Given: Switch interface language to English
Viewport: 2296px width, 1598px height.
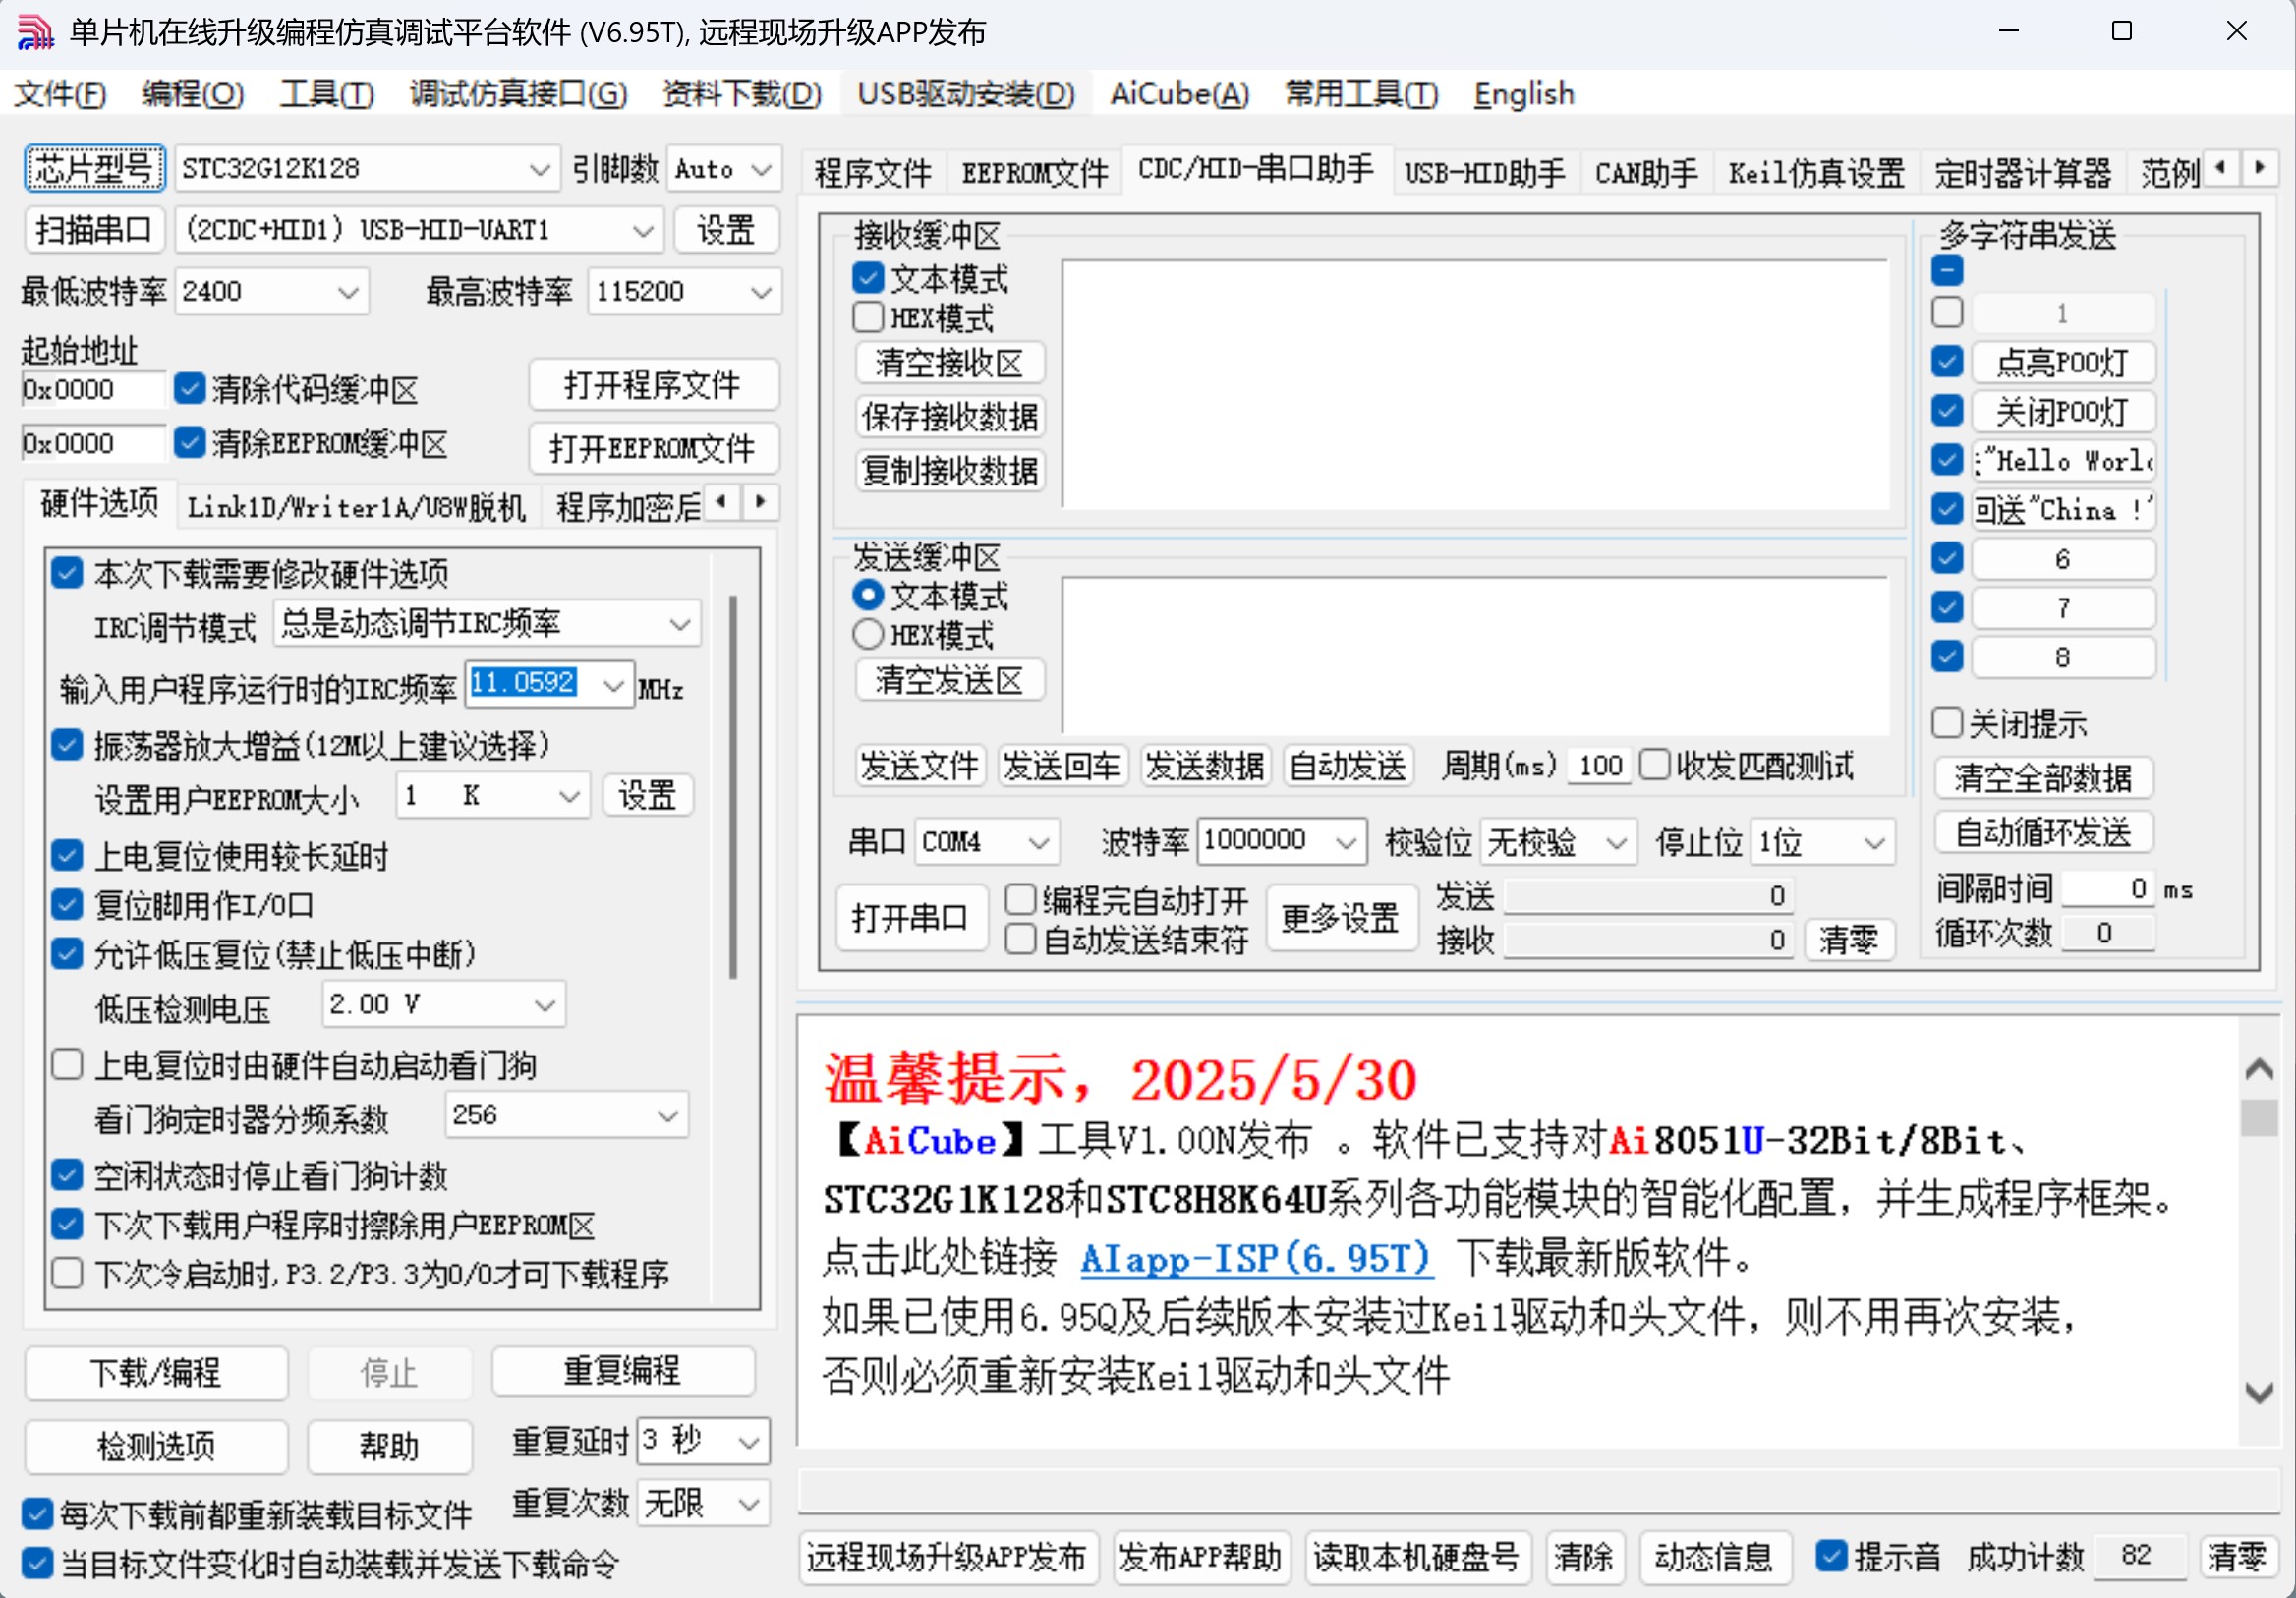Looking at the screenshot, I should pyautogui.click(x=1524, y=94).
